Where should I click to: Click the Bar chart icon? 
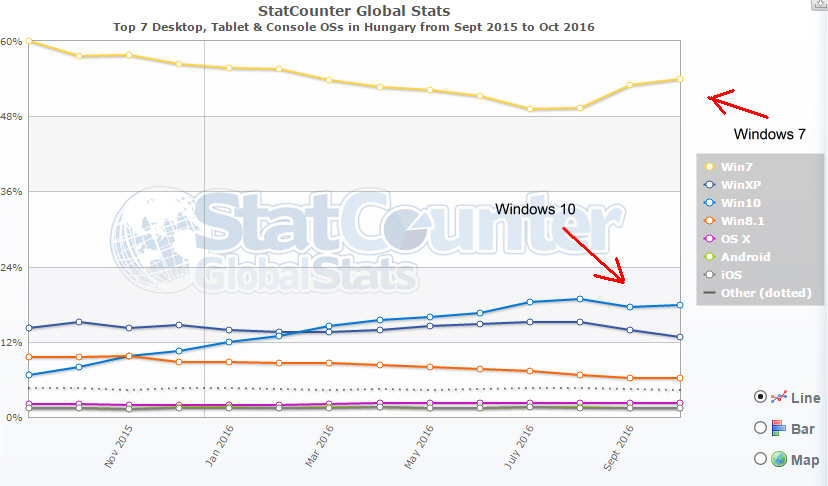779,428
